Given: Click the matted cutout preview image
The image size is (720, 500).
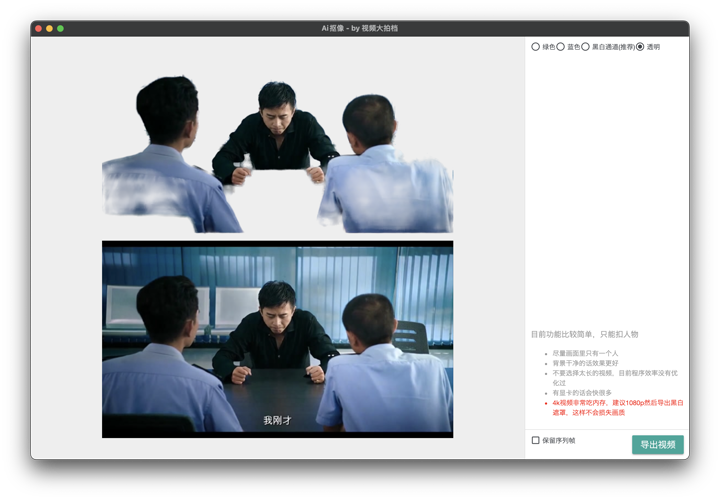Looking at the screenshot, I should tap(277, 154).
